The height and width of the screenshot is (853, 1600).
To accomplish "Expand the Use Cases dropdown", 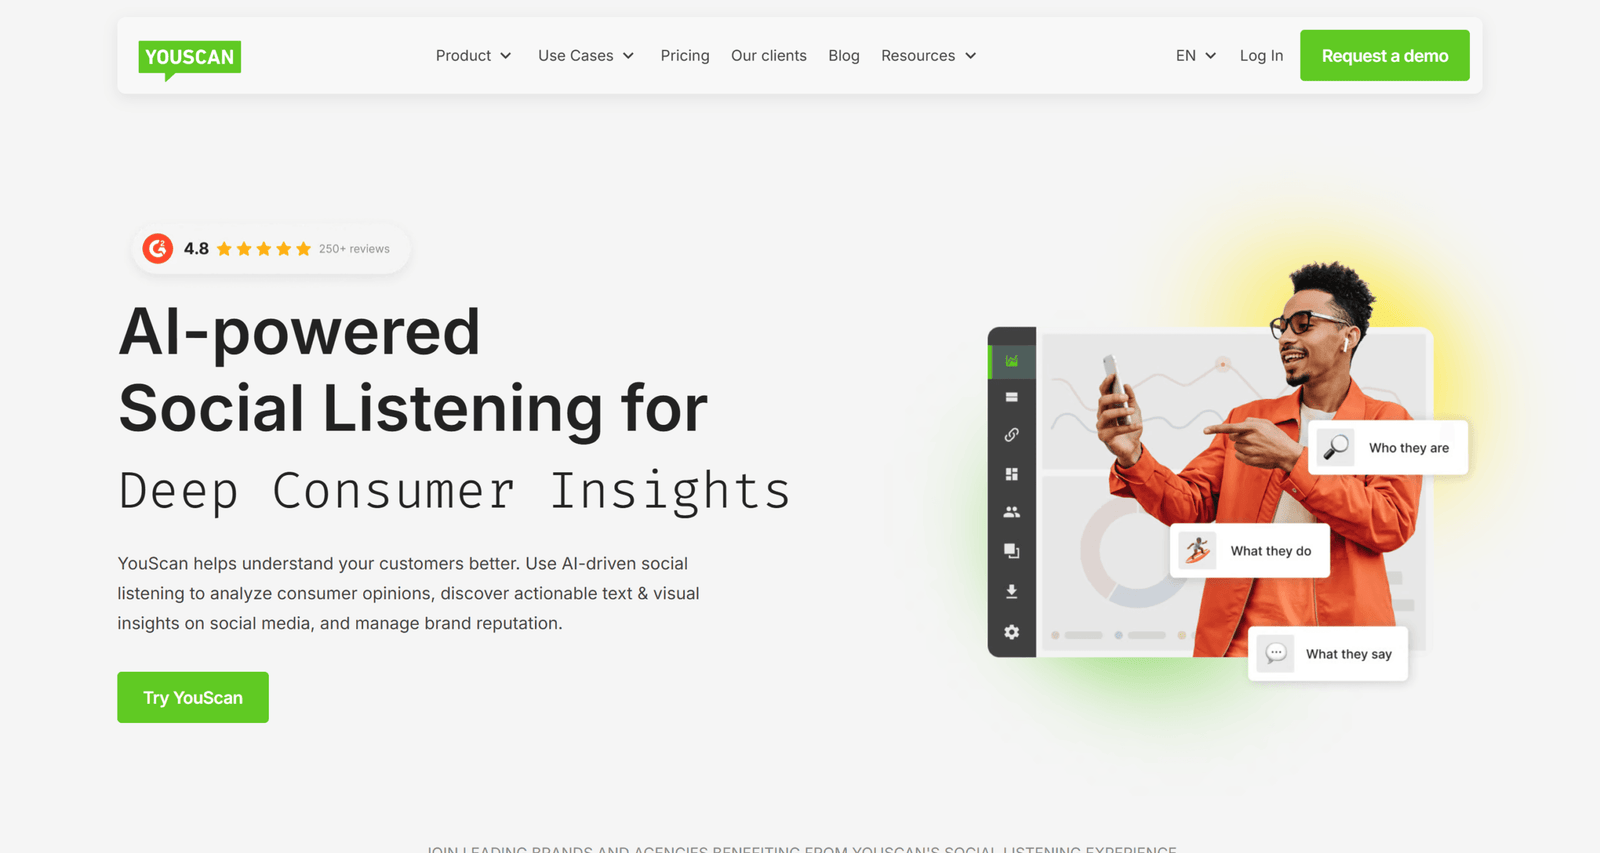I will pos(586,56).
